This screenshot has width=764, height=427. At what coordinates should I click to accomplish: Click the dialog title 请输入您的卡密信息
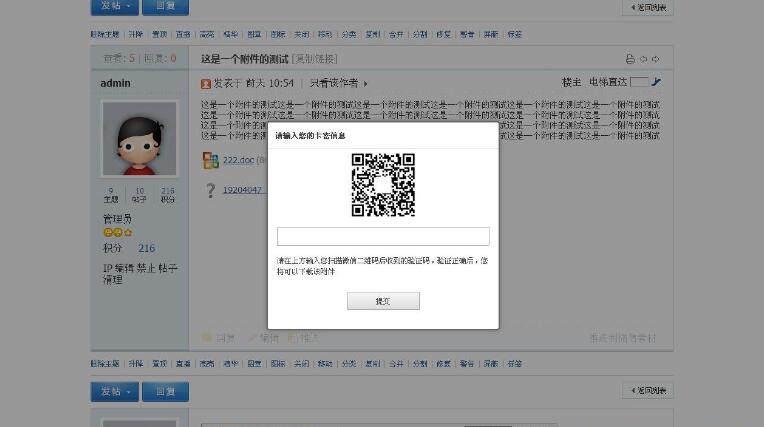tap(310, 136)
